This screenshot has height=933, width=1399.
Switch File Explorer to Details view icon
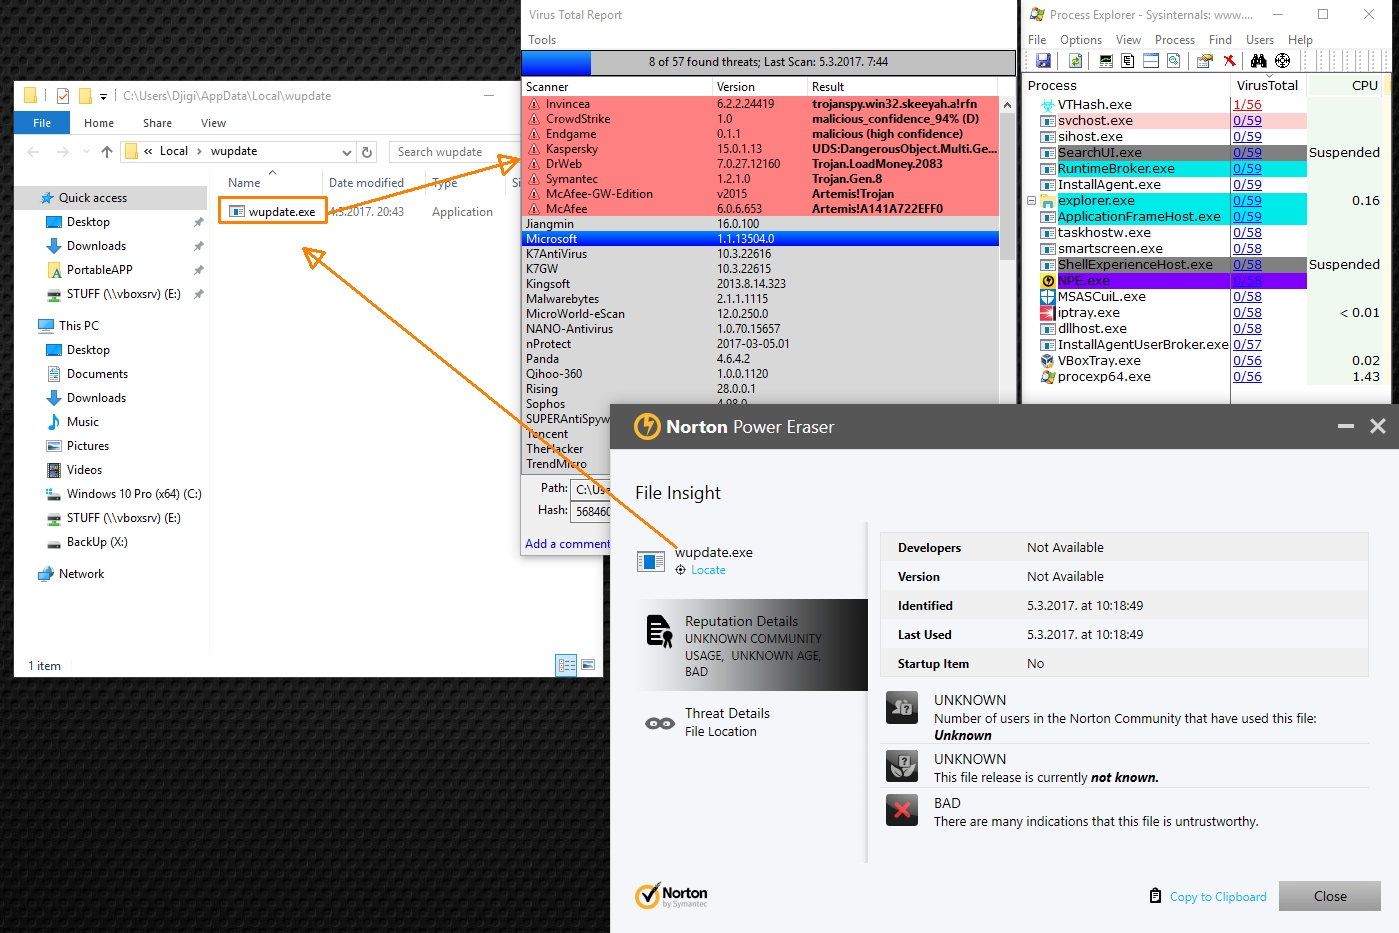567,665
